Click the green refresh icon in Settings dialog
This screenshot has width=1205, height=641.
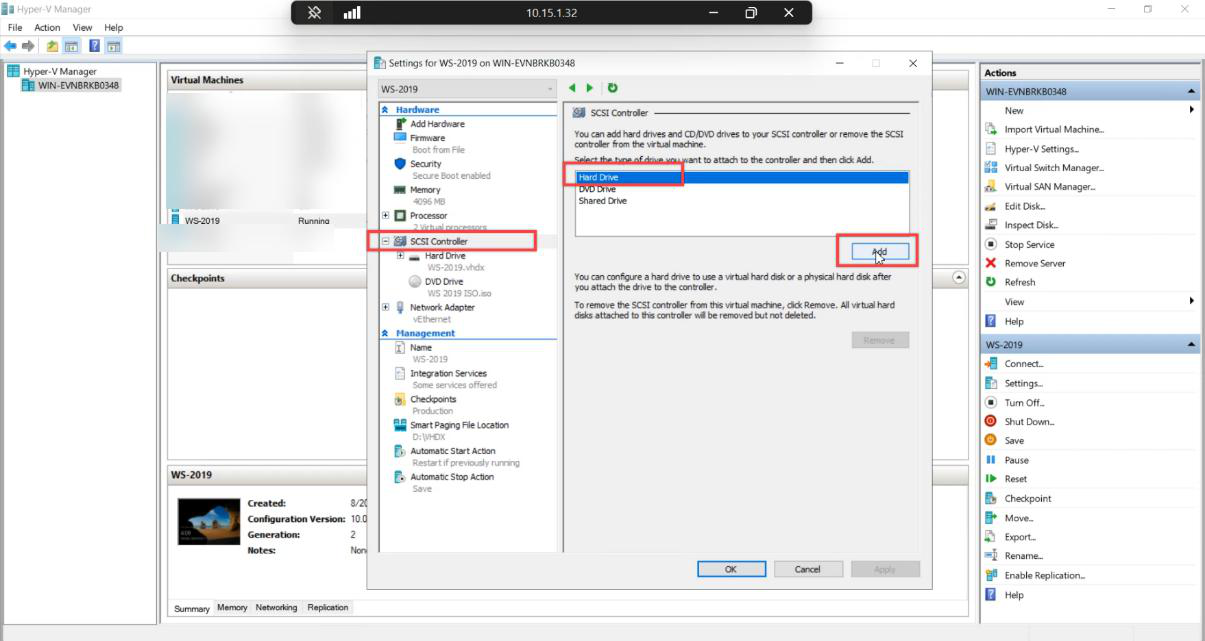(x=612, y=88)
